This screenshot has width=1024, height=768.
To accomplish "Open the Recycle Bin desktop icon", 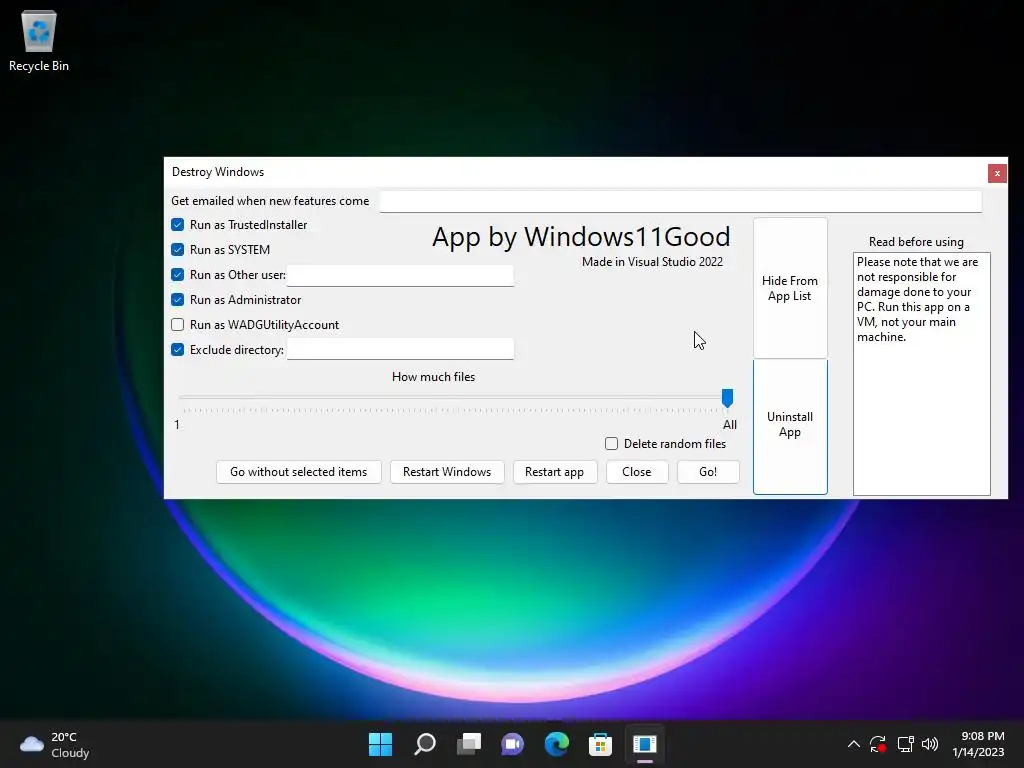I will click(39, 40).
